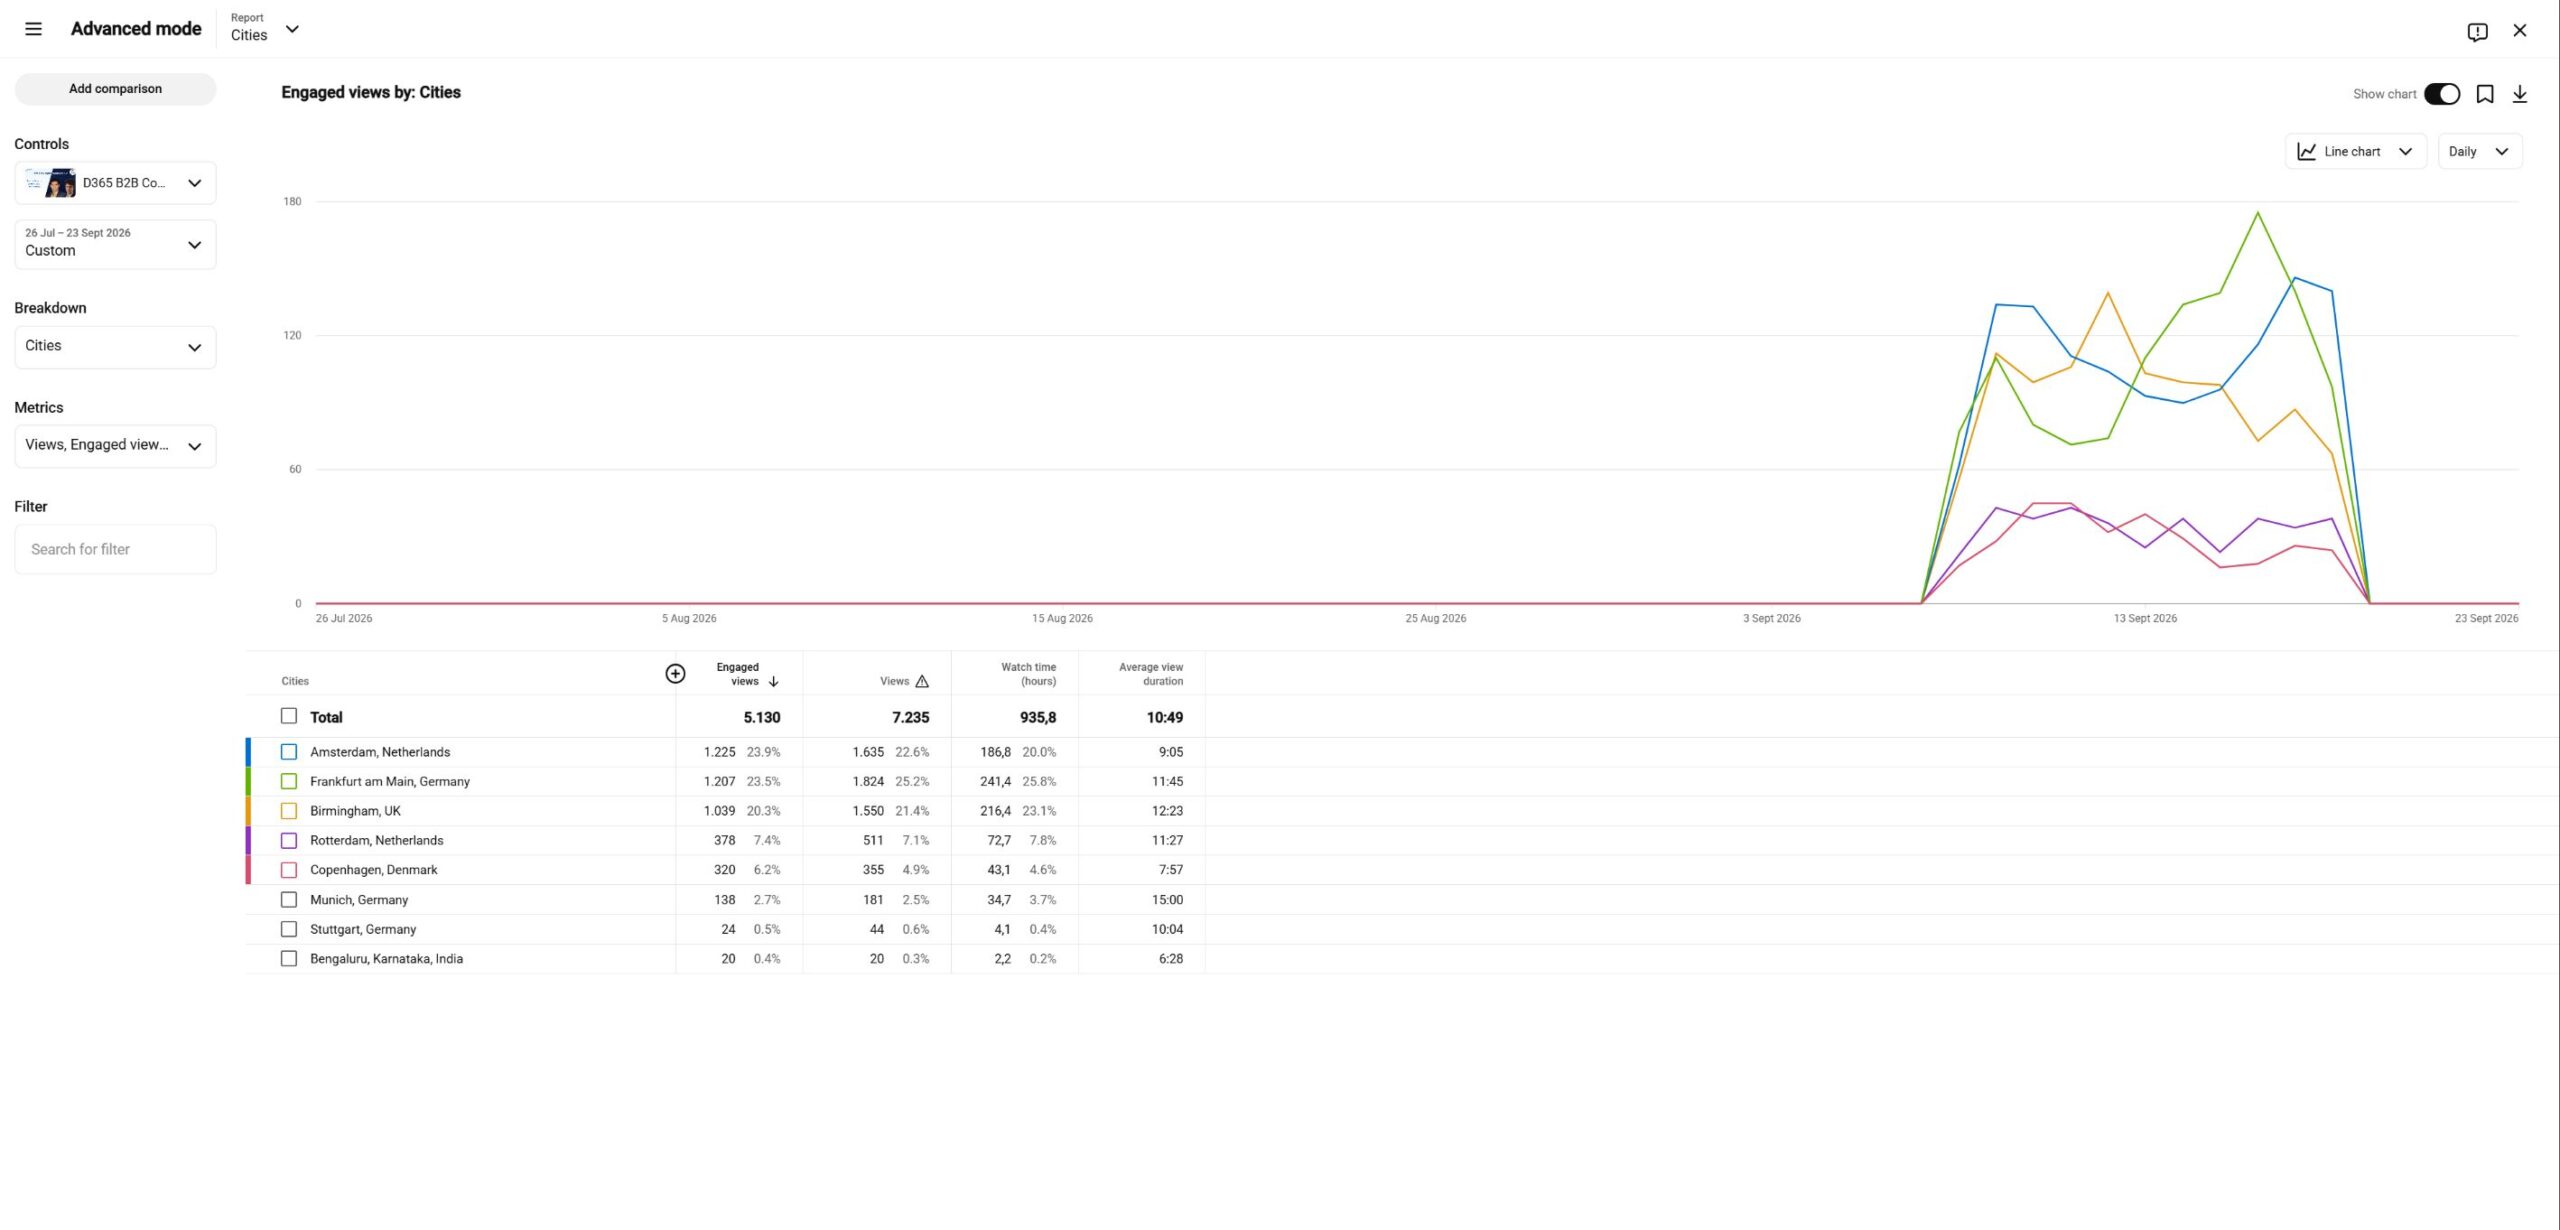Add a metric column with plus icon
This screenshot has height=1230, width=2560.
[x=676, y=674]
